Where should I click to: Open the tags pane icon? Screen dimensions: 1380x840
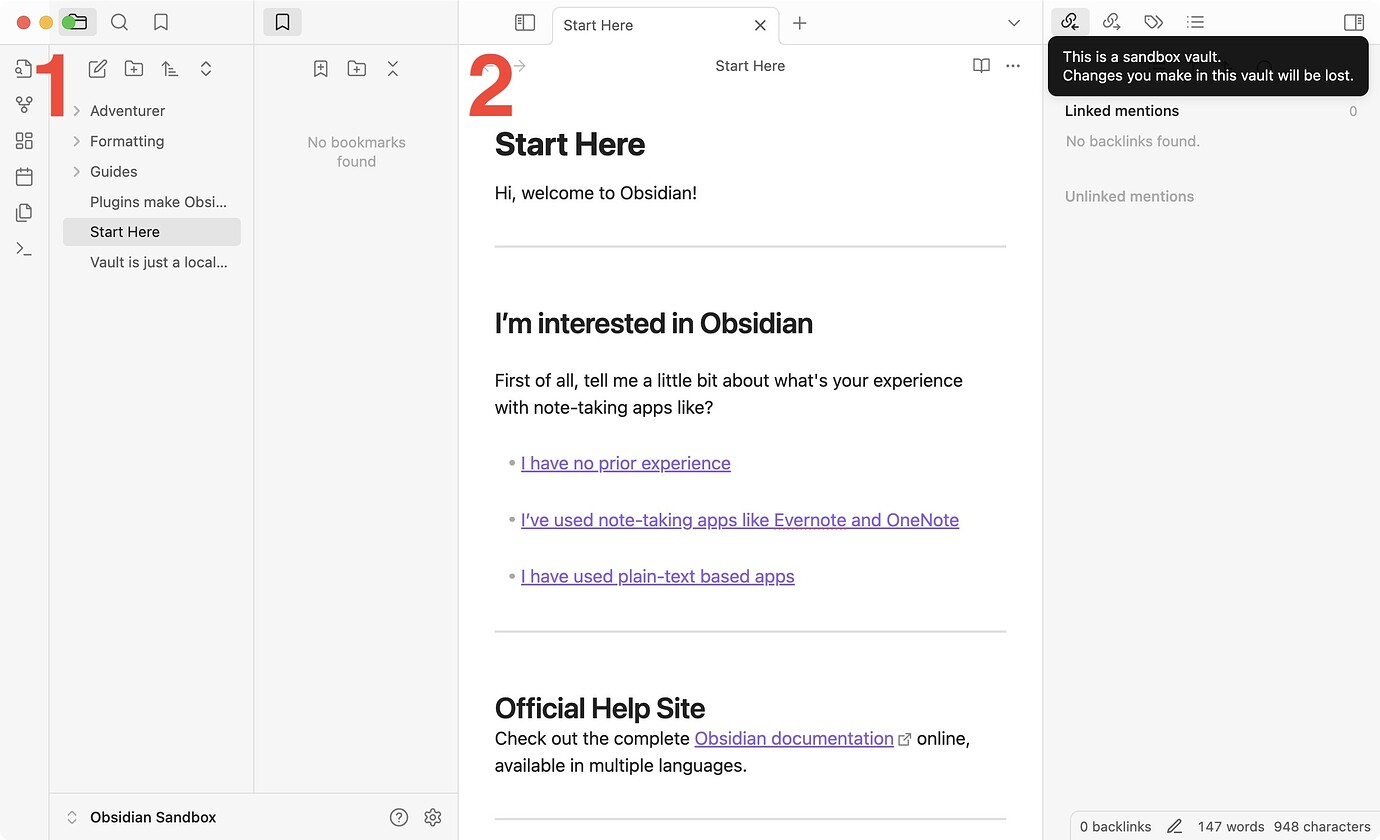1153,22
